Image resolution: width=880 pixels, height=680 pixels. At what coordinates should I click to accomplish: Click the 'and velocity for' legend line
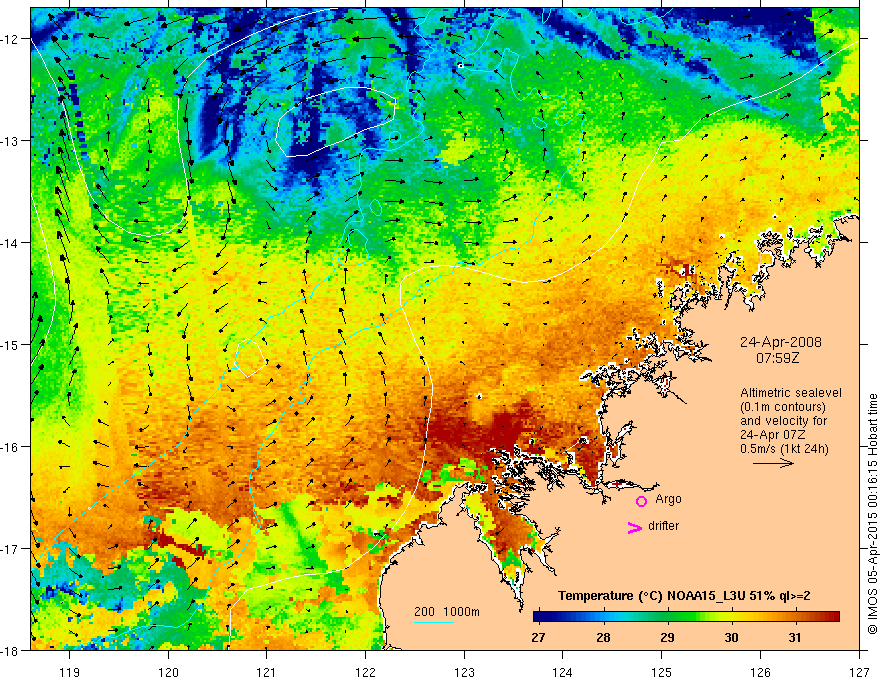pos(783,421)
